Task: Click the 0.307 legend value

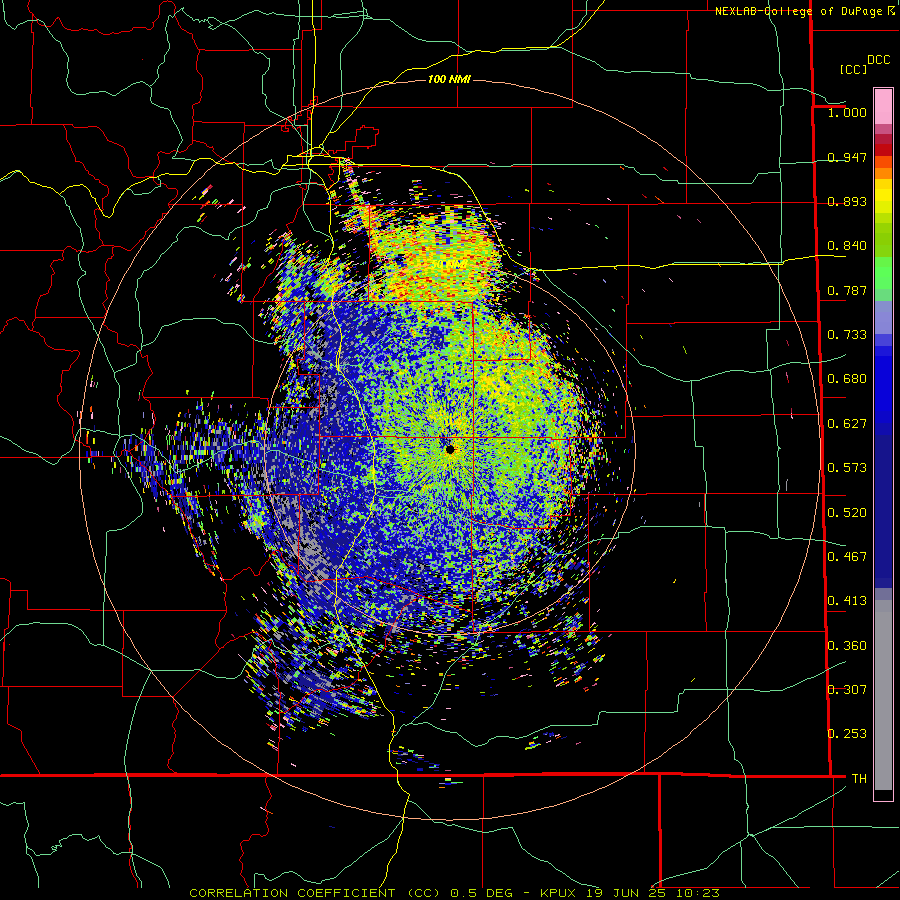Action: pos(847,690)
